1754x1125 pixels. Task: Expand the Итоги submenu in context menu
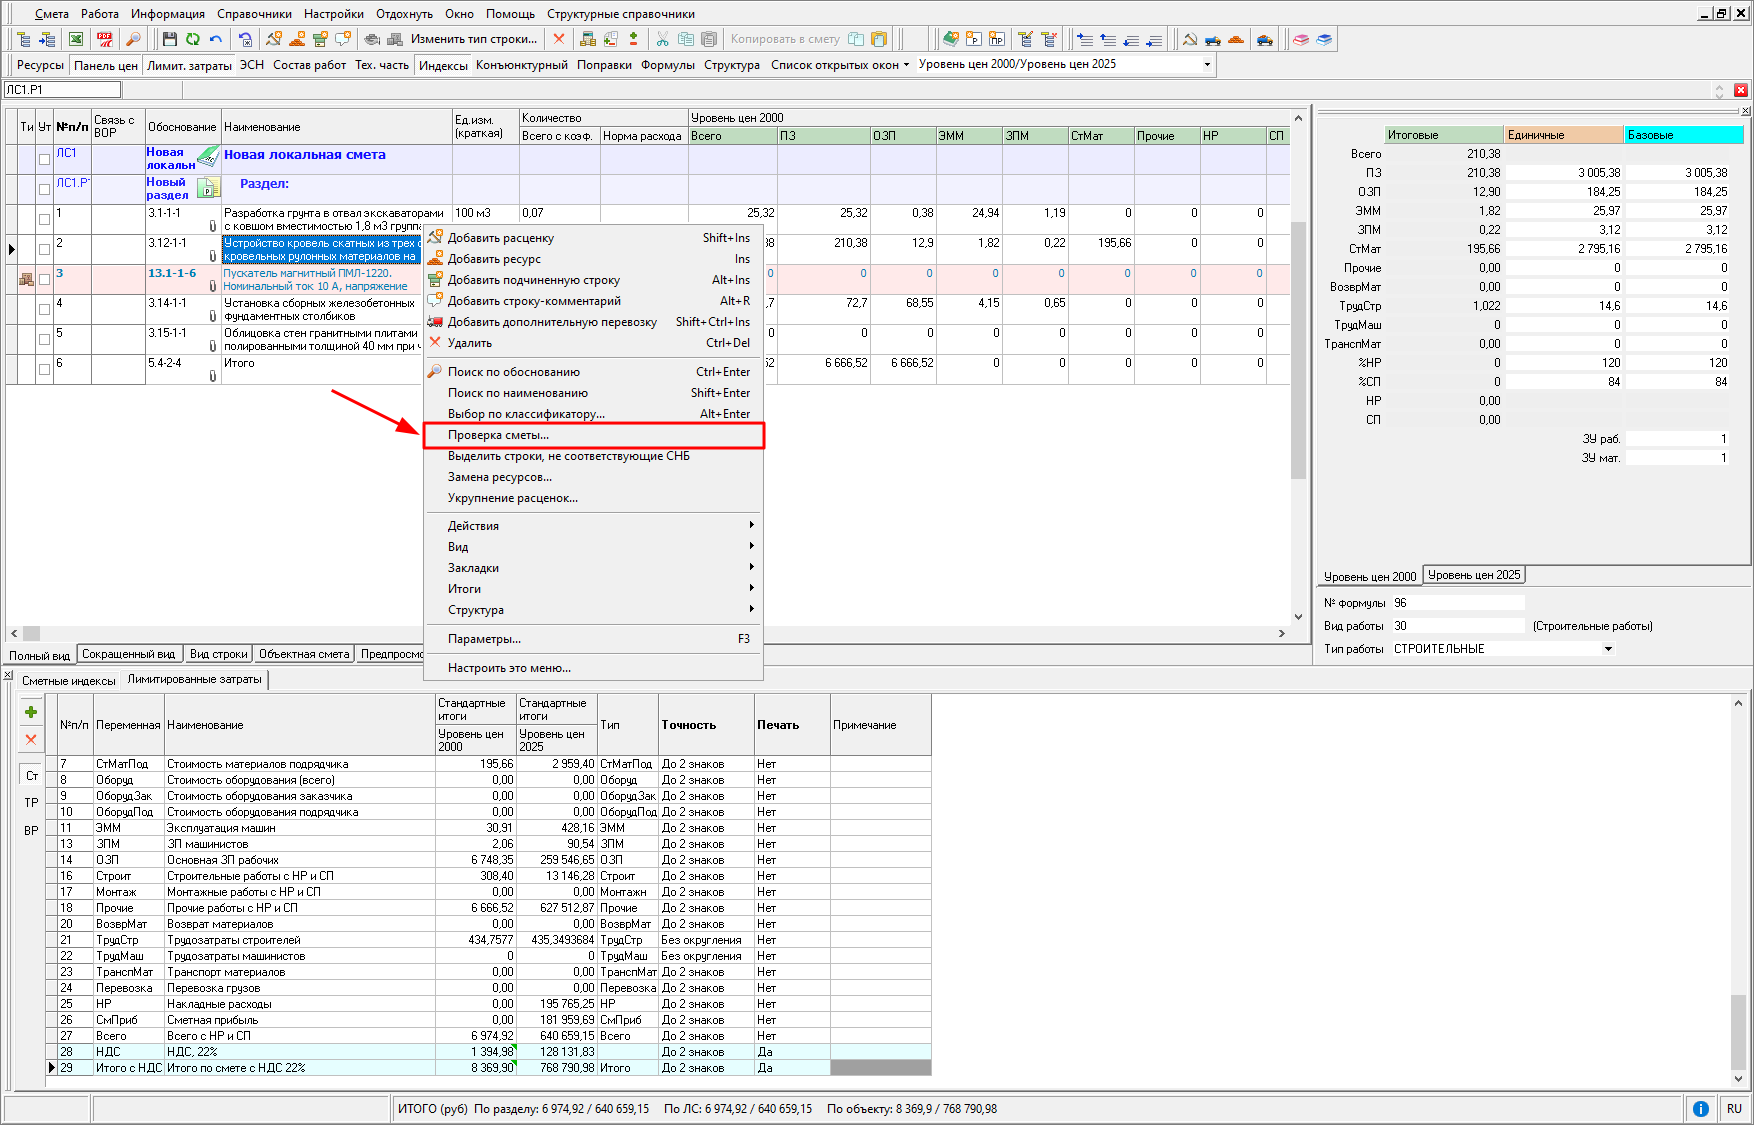(594, 589)
